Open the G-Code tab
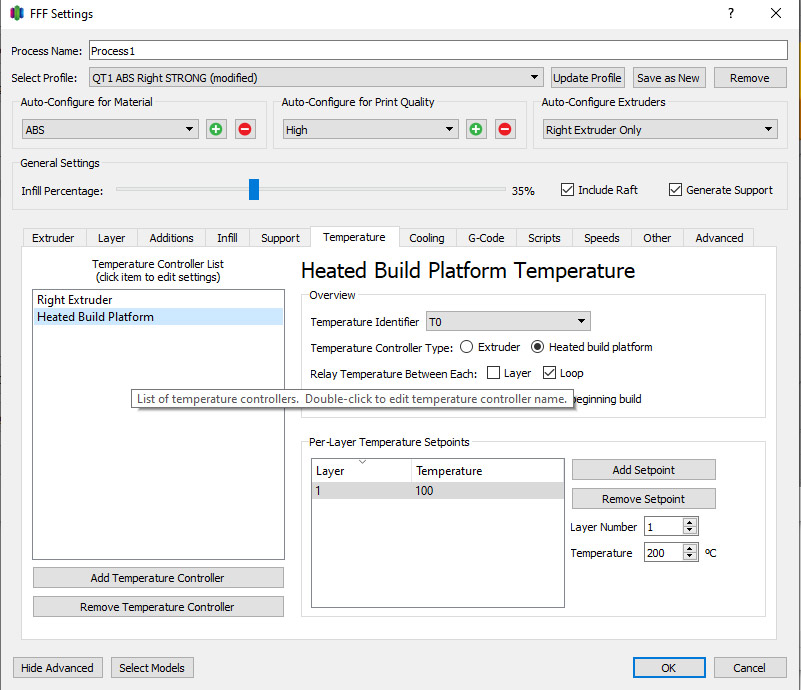Image resolution: width=801 pixels, height=690 pixels. pos(486,238)
